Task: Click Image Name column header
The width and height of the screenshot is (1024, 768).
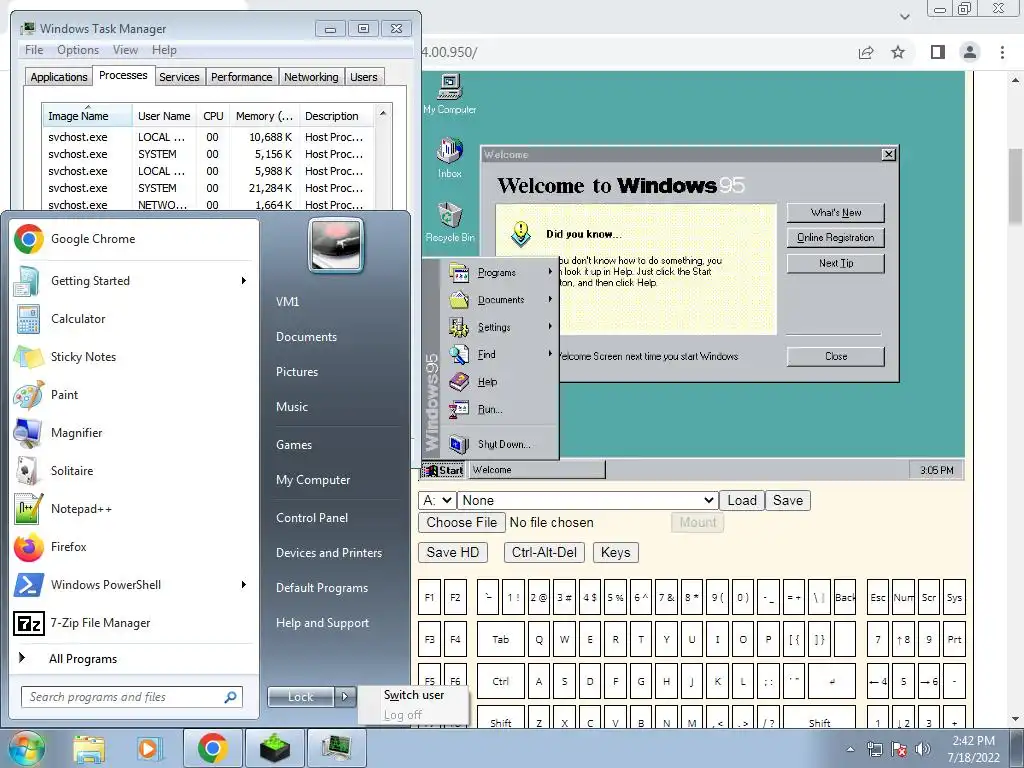Action: (x=87, y=116)
